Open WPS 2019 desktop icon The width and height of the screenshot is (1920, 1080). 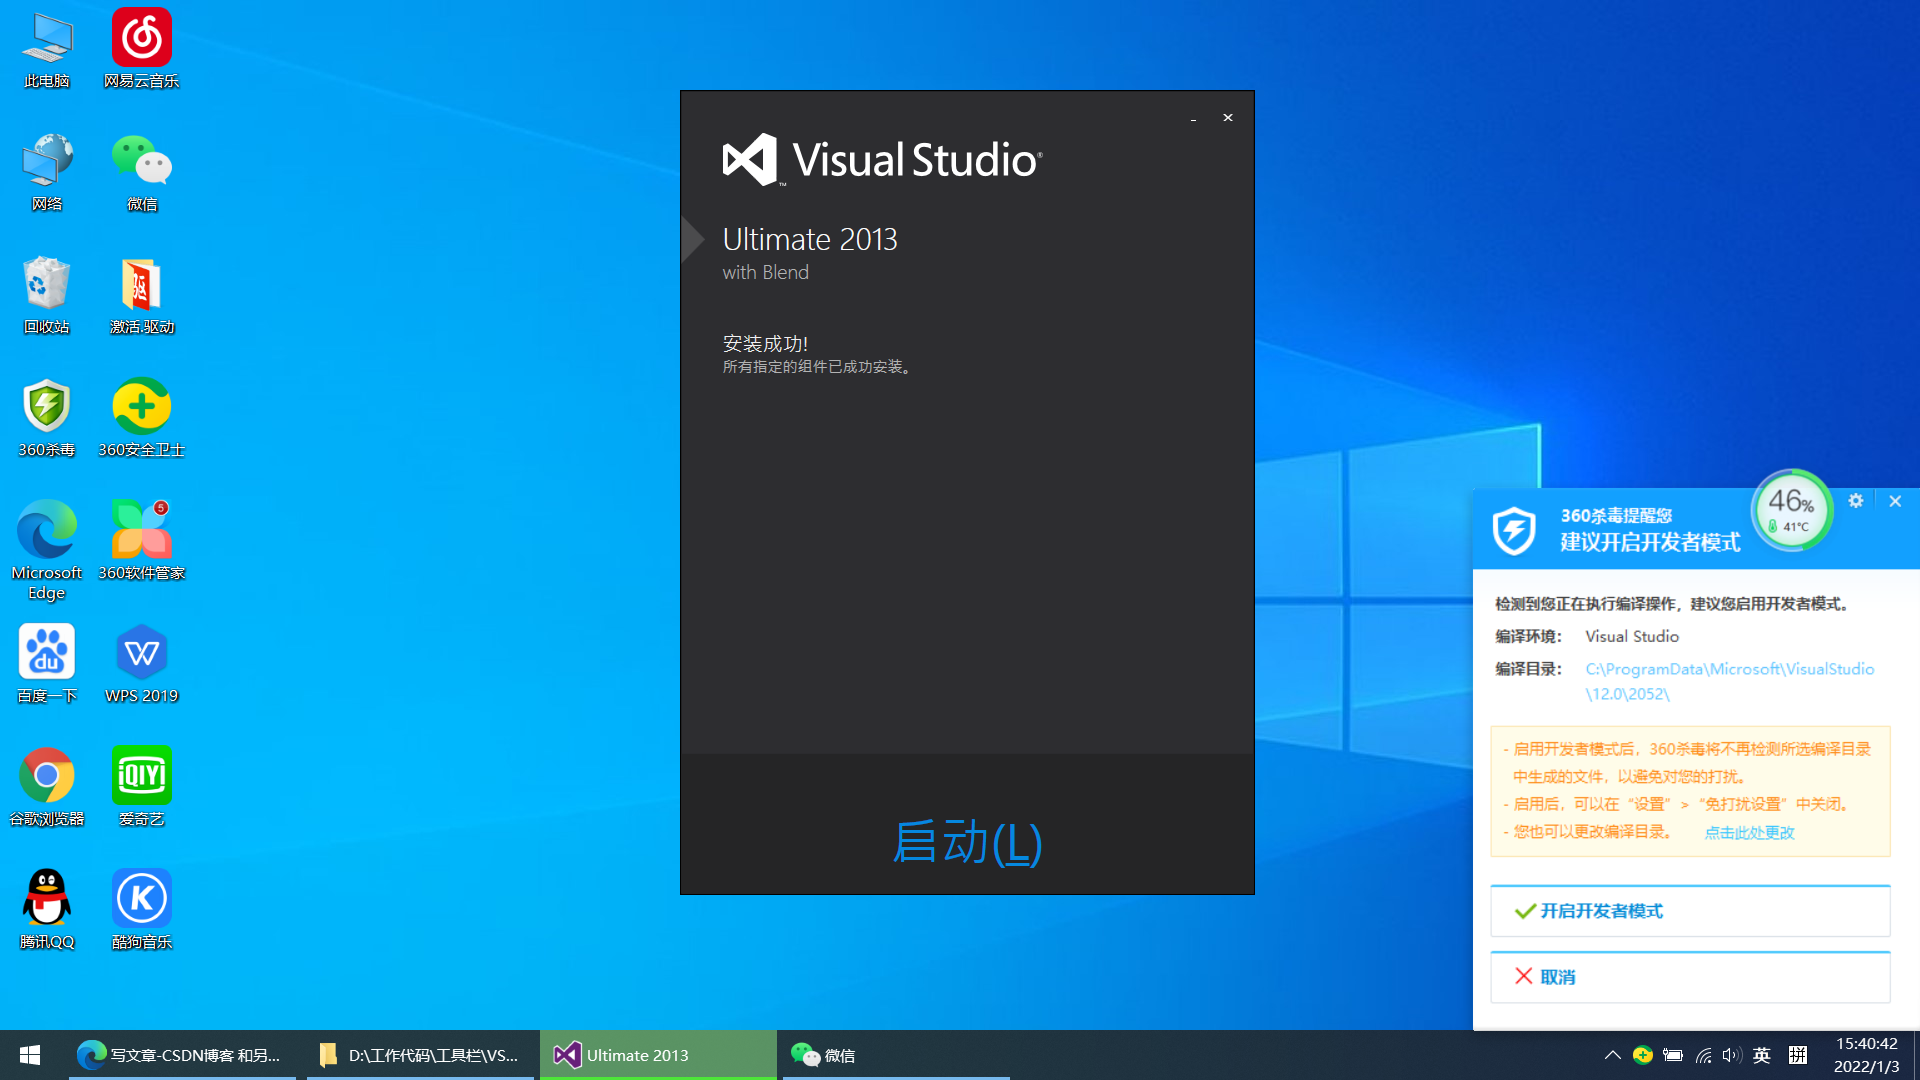(x=141, y=665)
